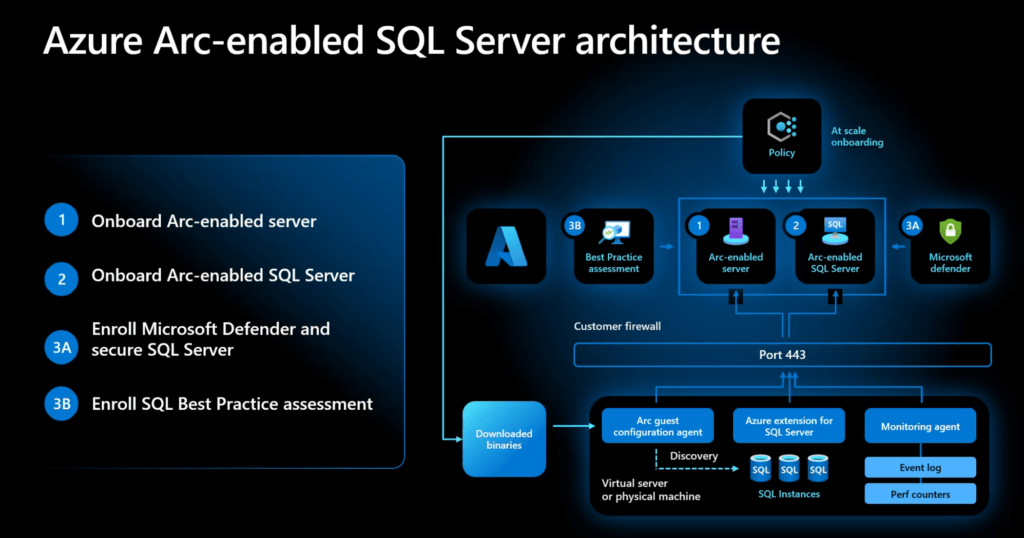Select the middle SQL instance cylinder
This screenshot has width=1024, height=538.
[789, 468]
